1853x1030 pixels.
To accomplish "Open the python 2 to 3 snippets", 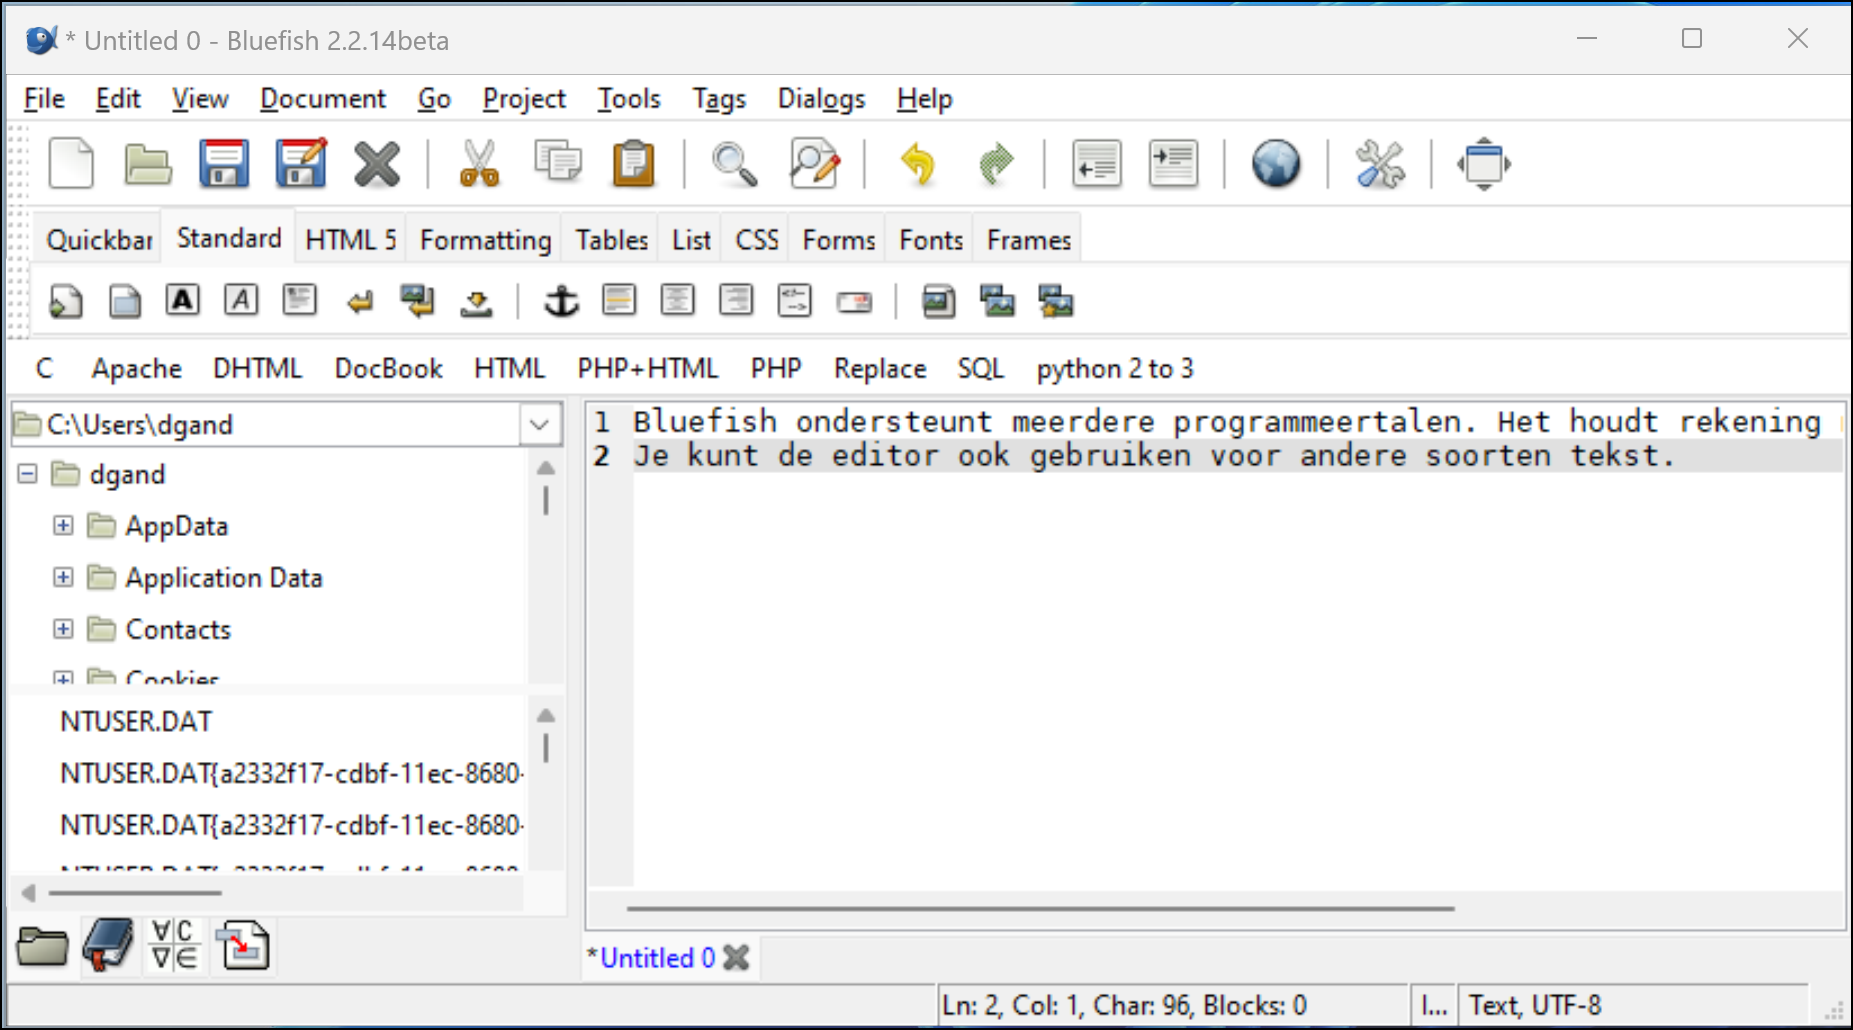I will (x=1115, y=368).
